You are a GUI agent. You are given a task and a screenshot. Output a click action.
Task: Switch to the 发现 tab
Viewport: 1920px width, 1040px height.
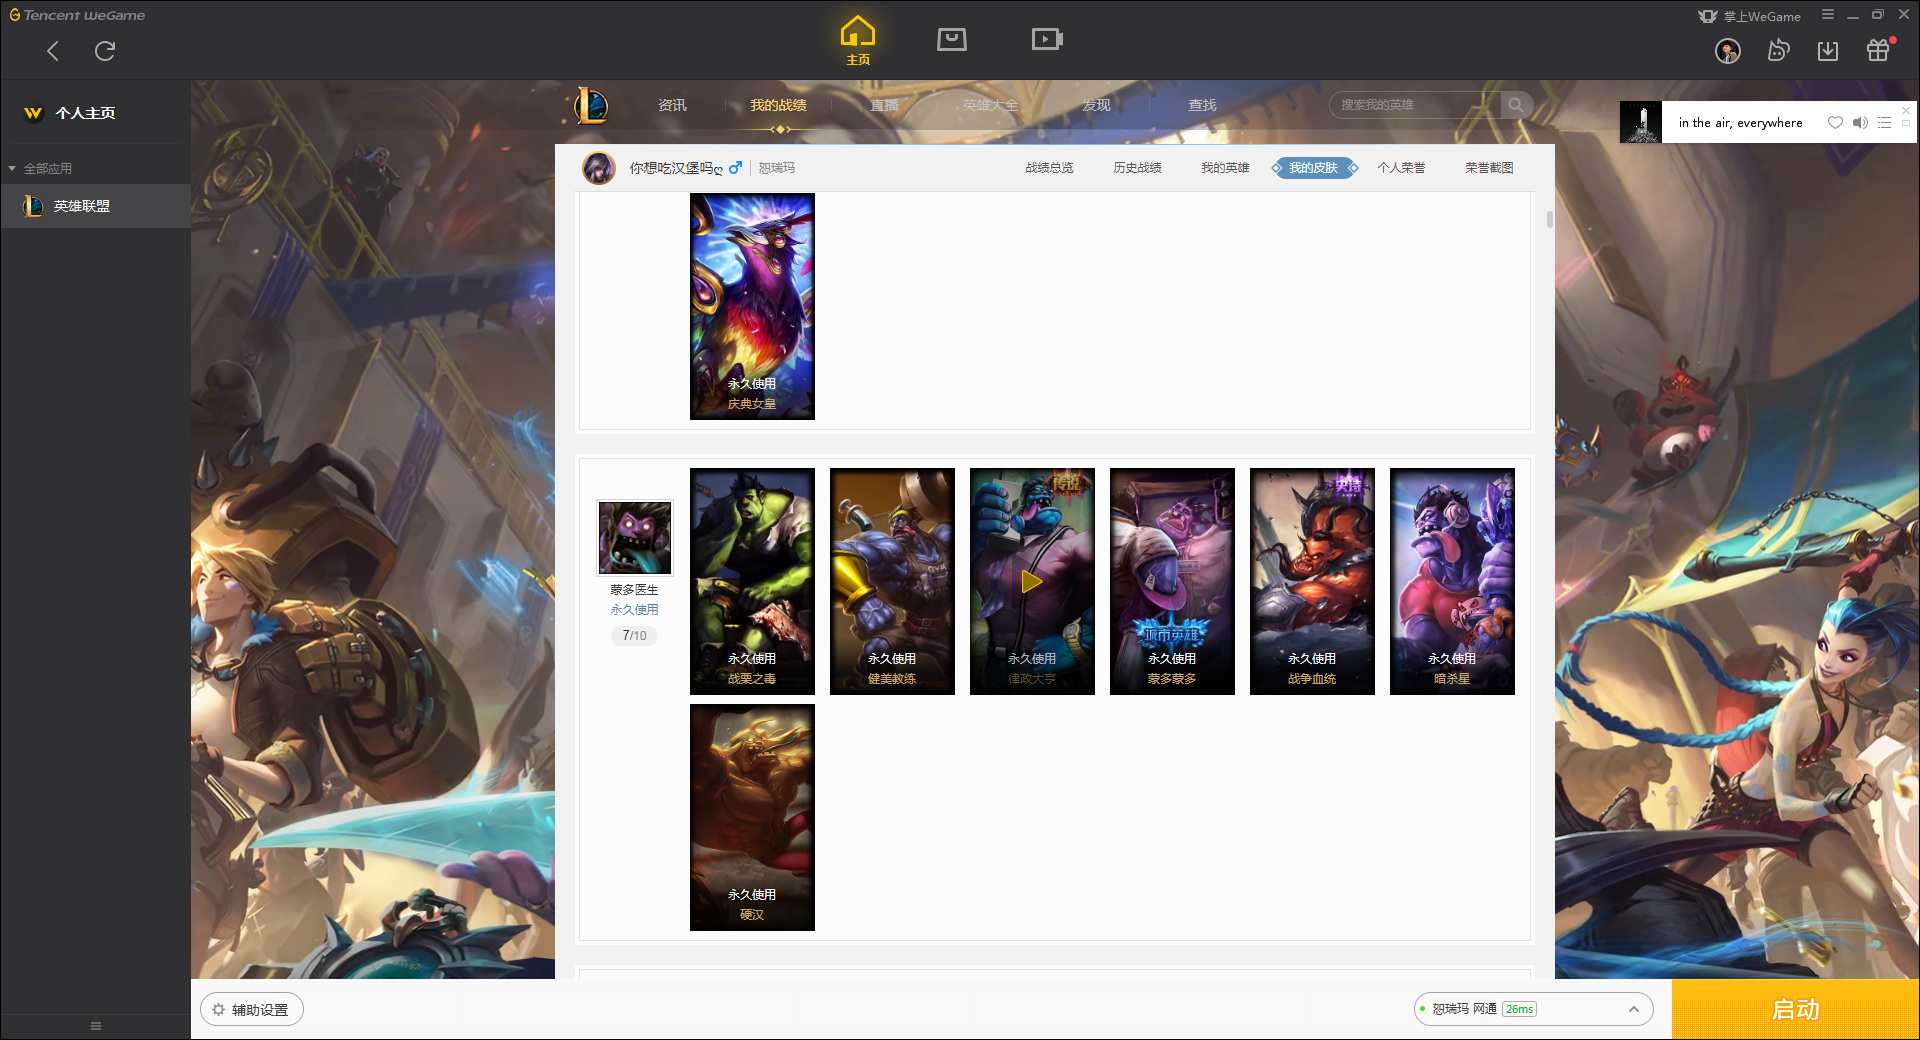tap(1096, 105)
